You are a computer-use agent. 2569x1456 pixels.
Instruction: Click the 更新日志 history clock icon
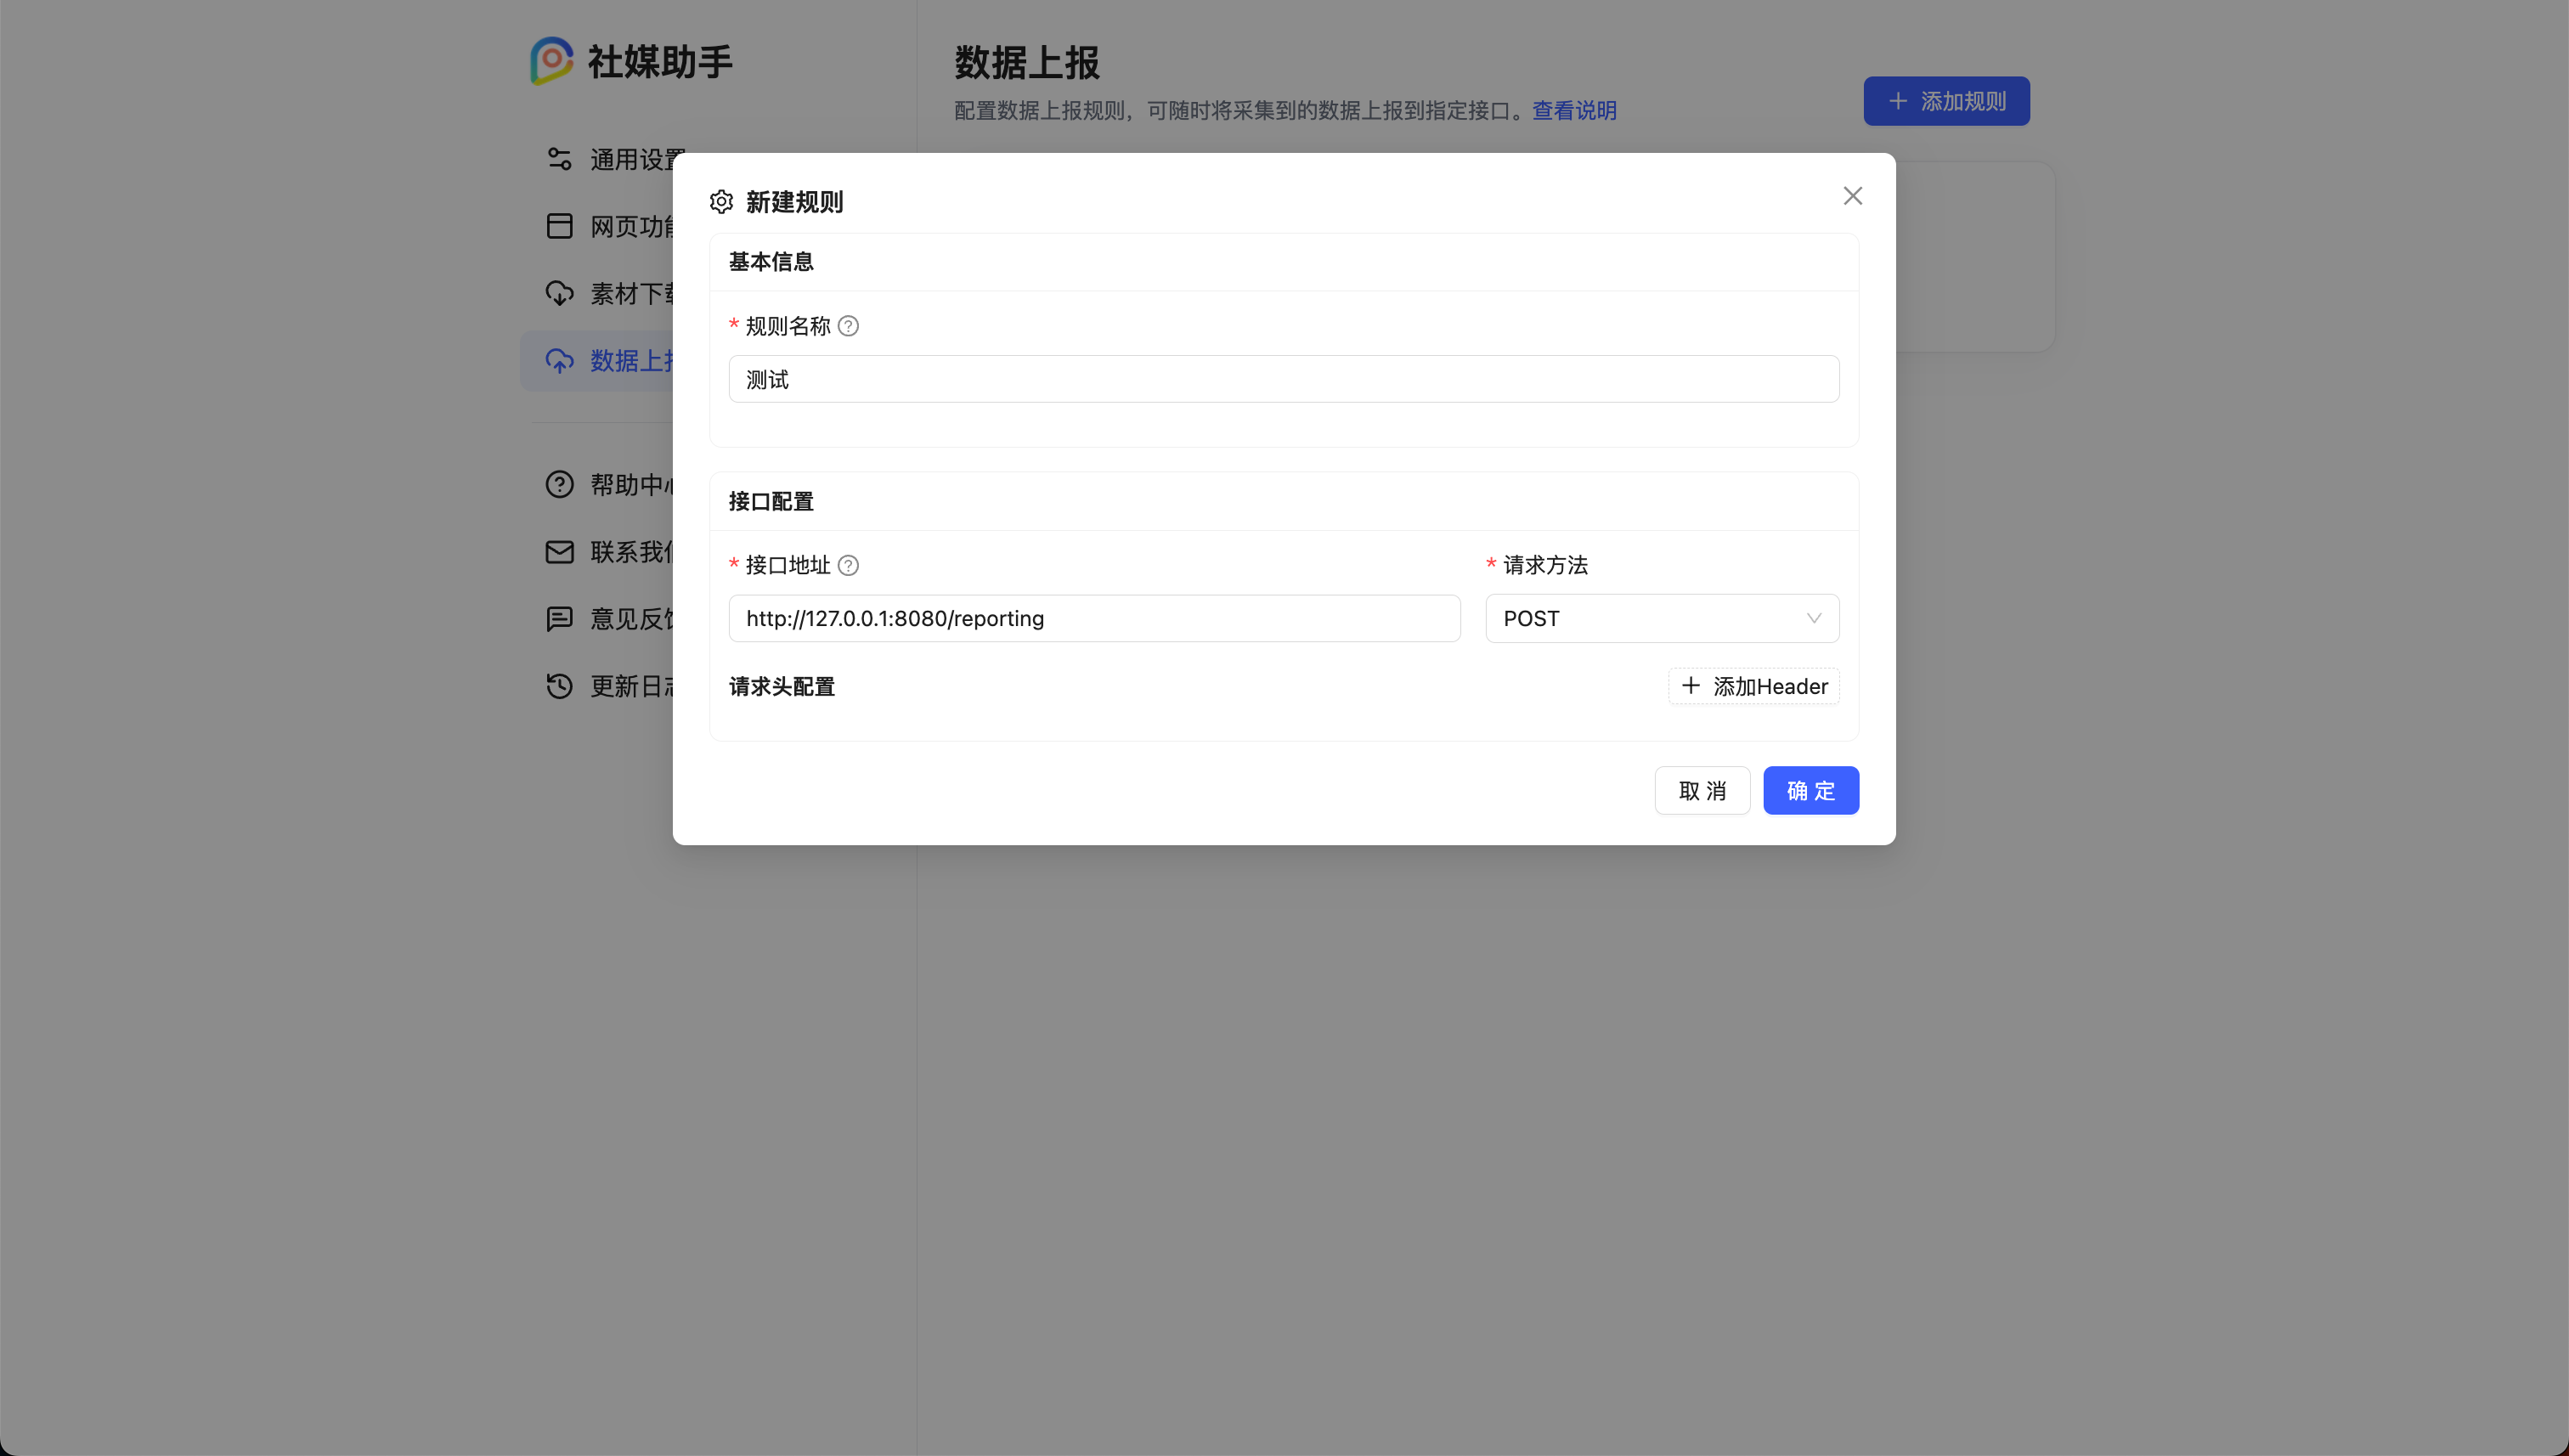559,686
